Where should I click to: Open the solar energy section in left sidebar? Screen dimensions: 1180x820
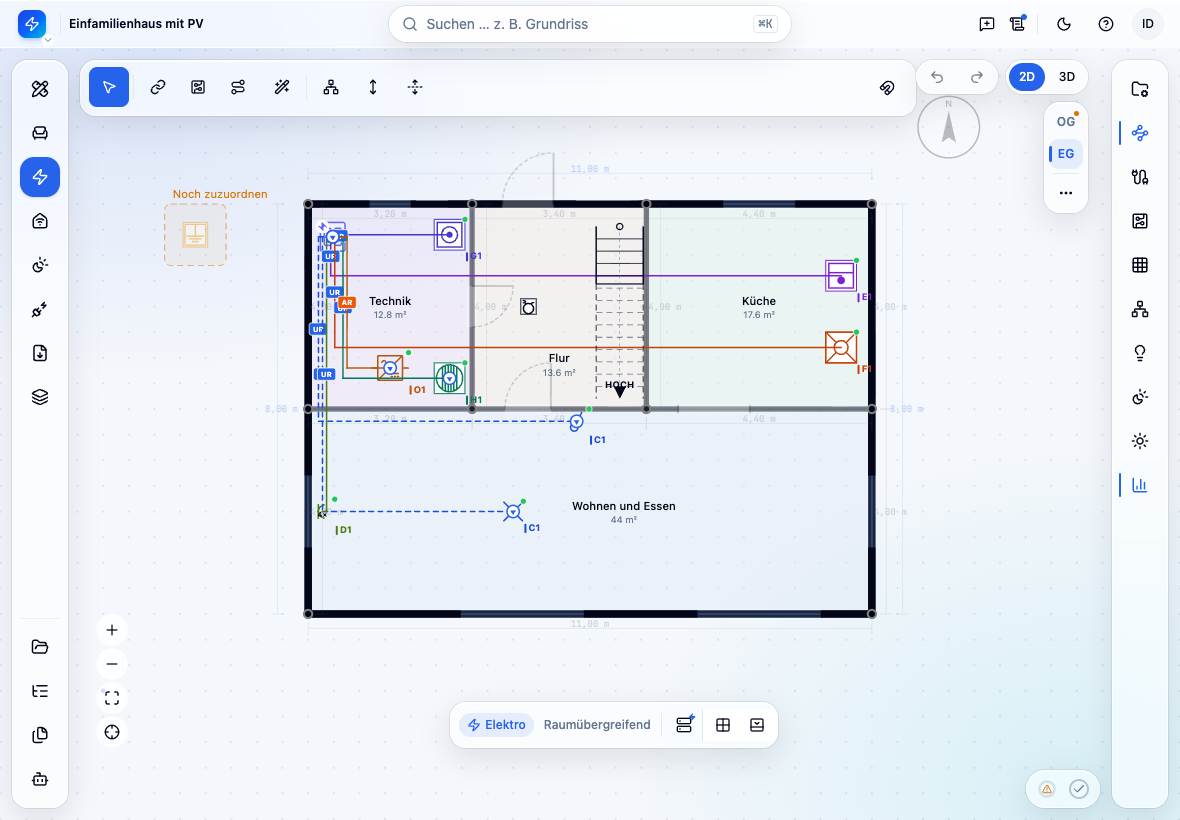click(40, 265)
